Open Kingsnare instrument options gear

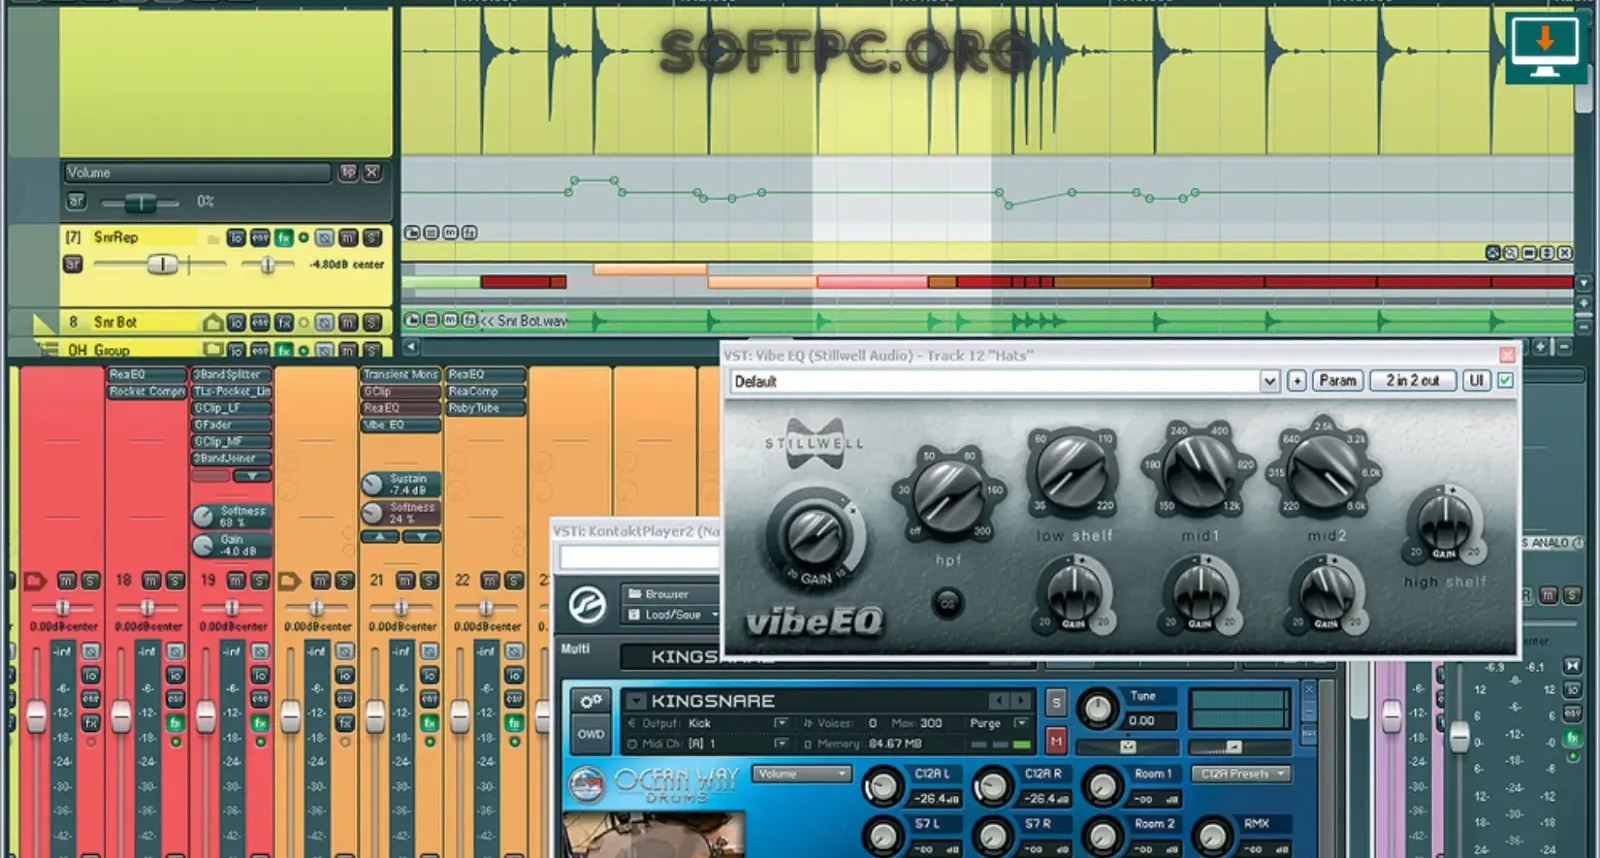tap(590, 701)
